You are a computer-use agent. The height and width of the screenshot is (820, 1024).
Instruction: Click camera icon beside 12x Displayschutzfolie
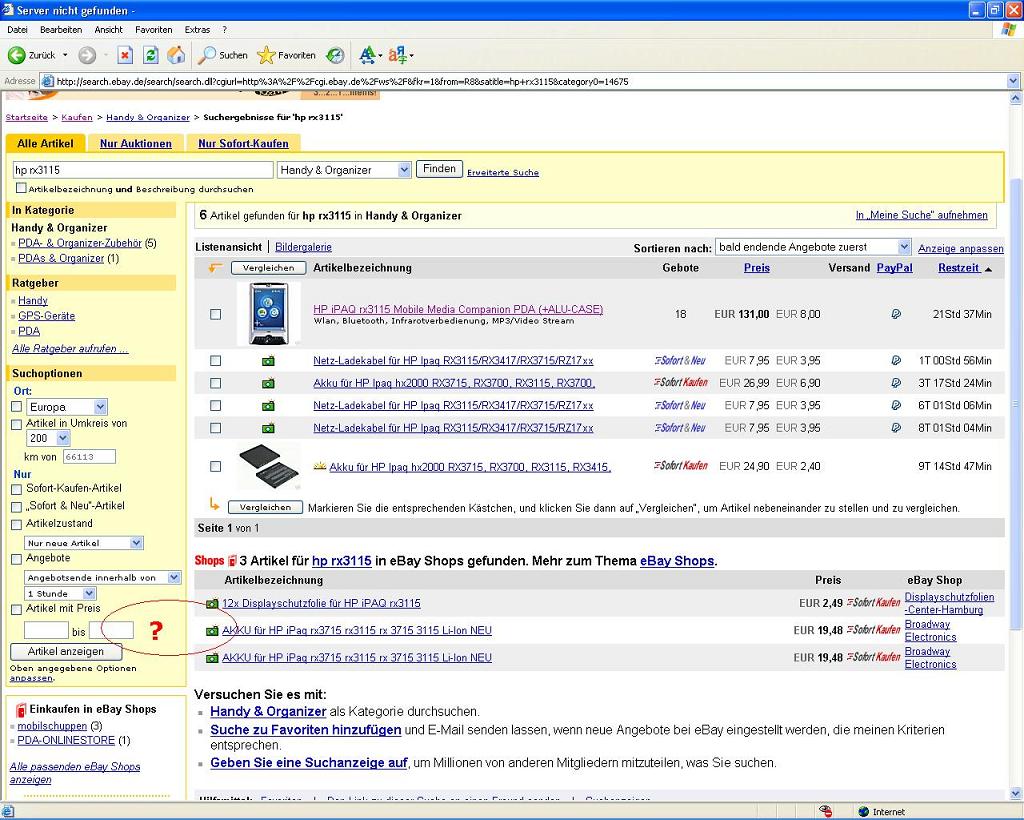tap(212, 604)
